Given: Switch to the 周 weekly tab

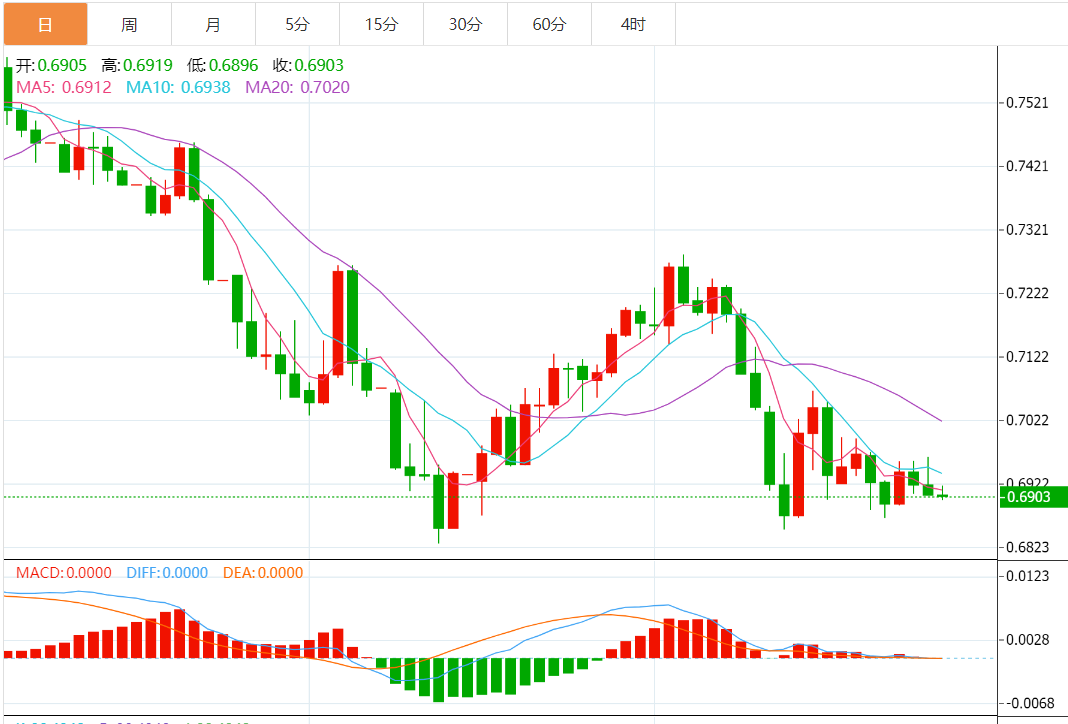Looking at the screenshot, I should 129,25.
